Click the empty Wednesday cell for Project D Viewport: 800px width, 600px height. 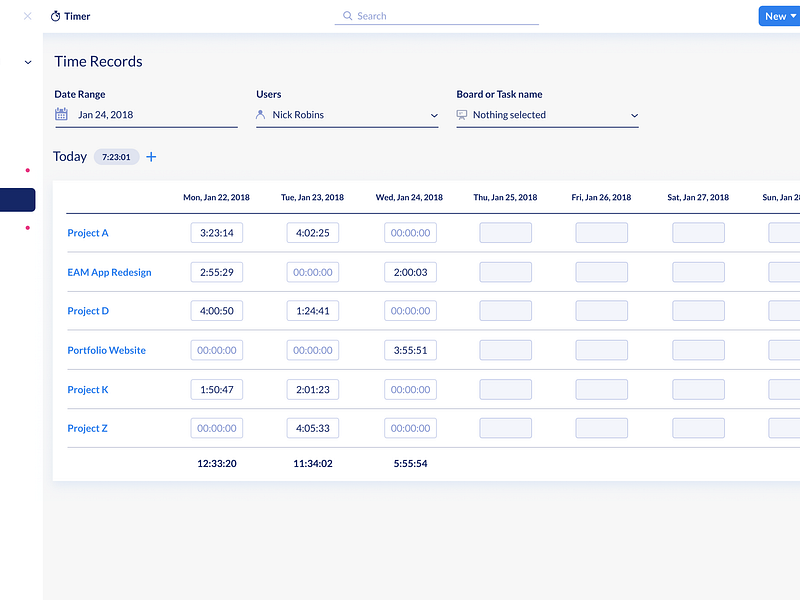(410, 311)
